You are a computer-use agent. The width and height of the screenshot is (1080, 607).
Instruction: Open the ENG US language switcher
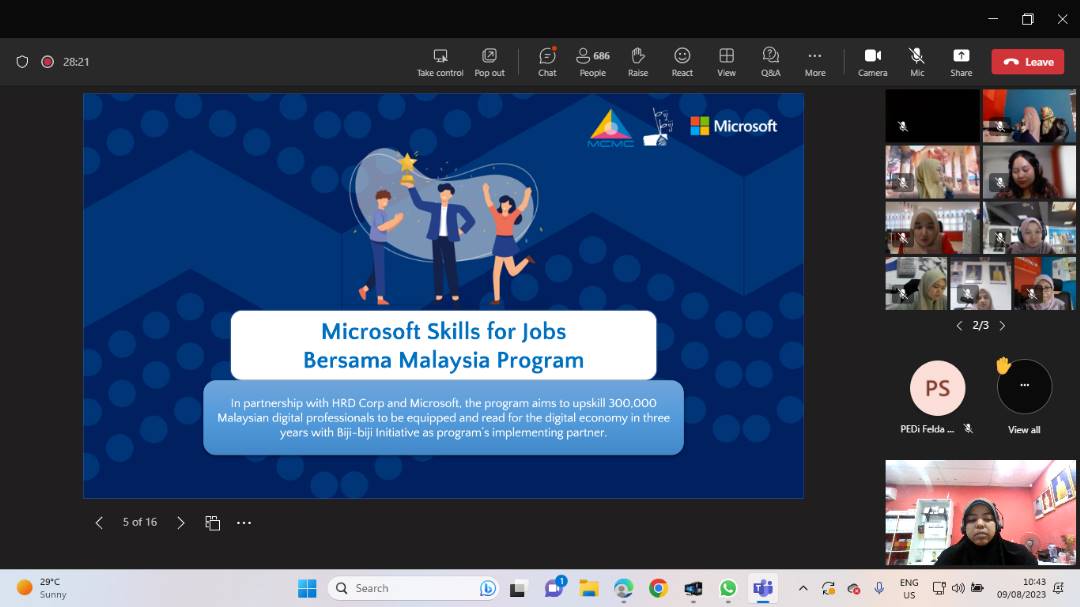909,588
